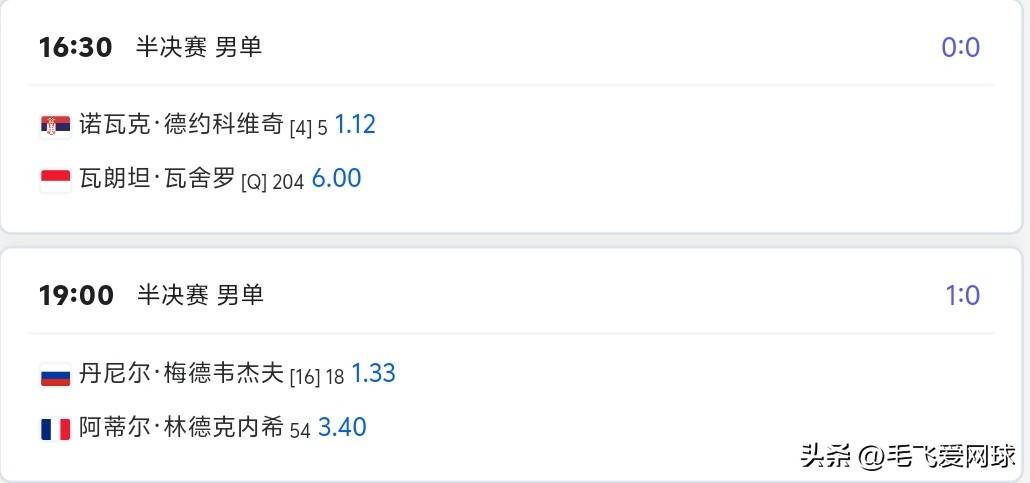This screenshot has height=483, width=1030.
Task: Click the Serbian flag icon
Action: click(55, 125)
